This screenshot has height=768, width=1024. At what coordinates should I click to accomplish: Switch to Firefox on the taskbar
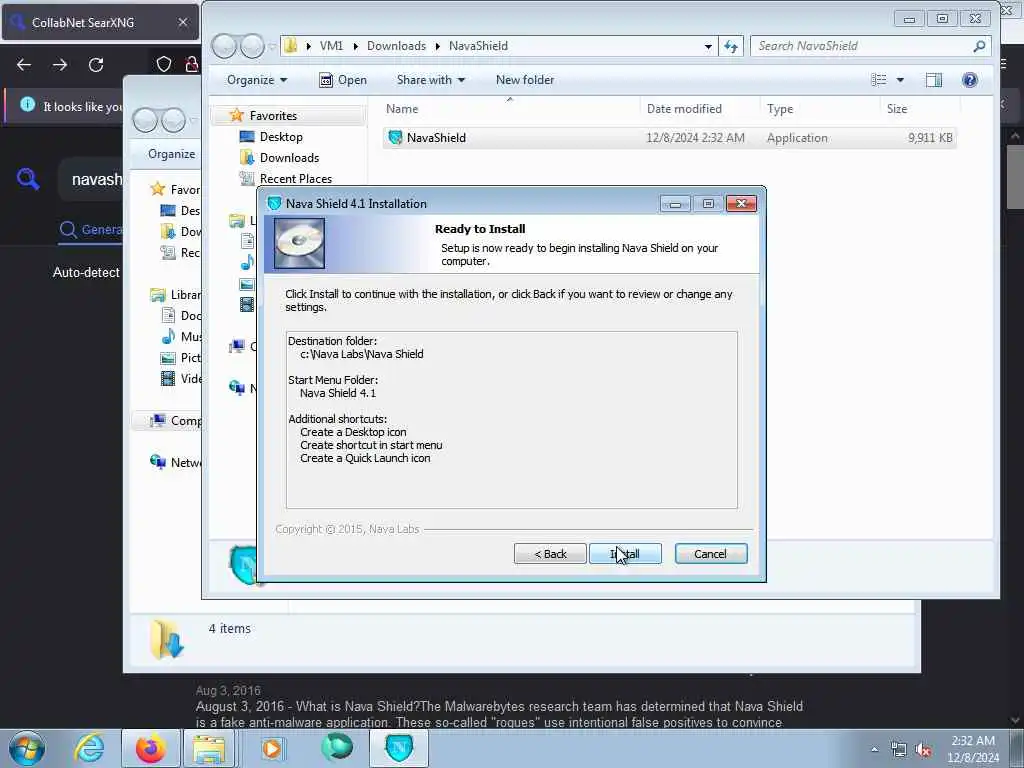150,748
